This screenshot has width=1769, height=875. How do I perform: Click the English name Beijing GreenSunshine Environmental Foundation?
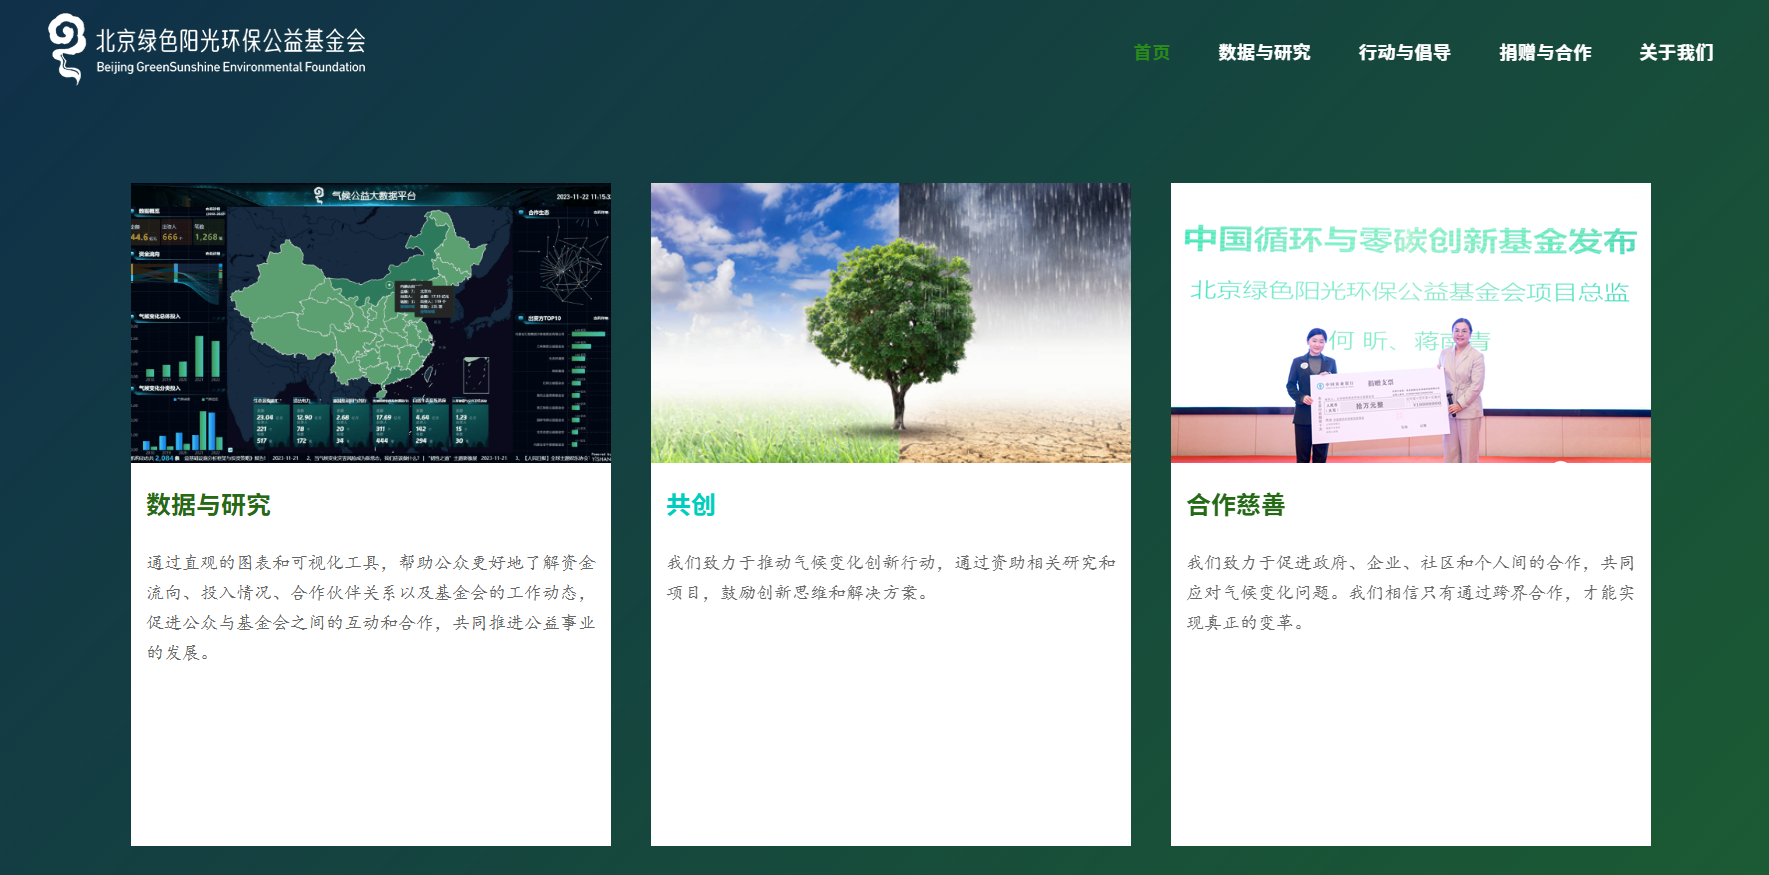(231, 68)
